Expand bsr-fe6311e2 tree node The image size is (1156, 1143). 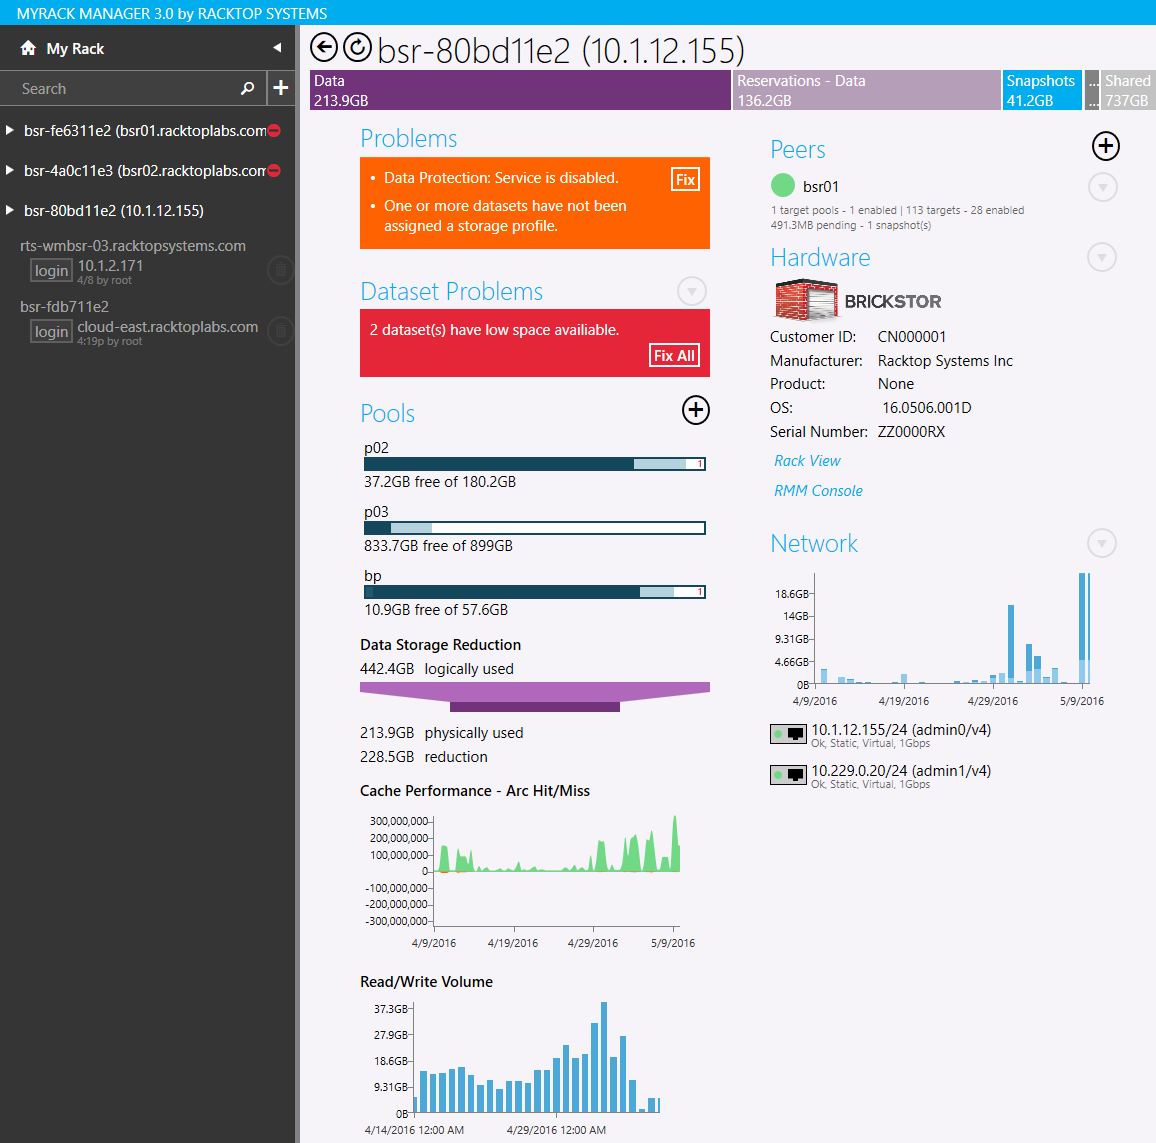pyautogui.click(x=10, y=131)
